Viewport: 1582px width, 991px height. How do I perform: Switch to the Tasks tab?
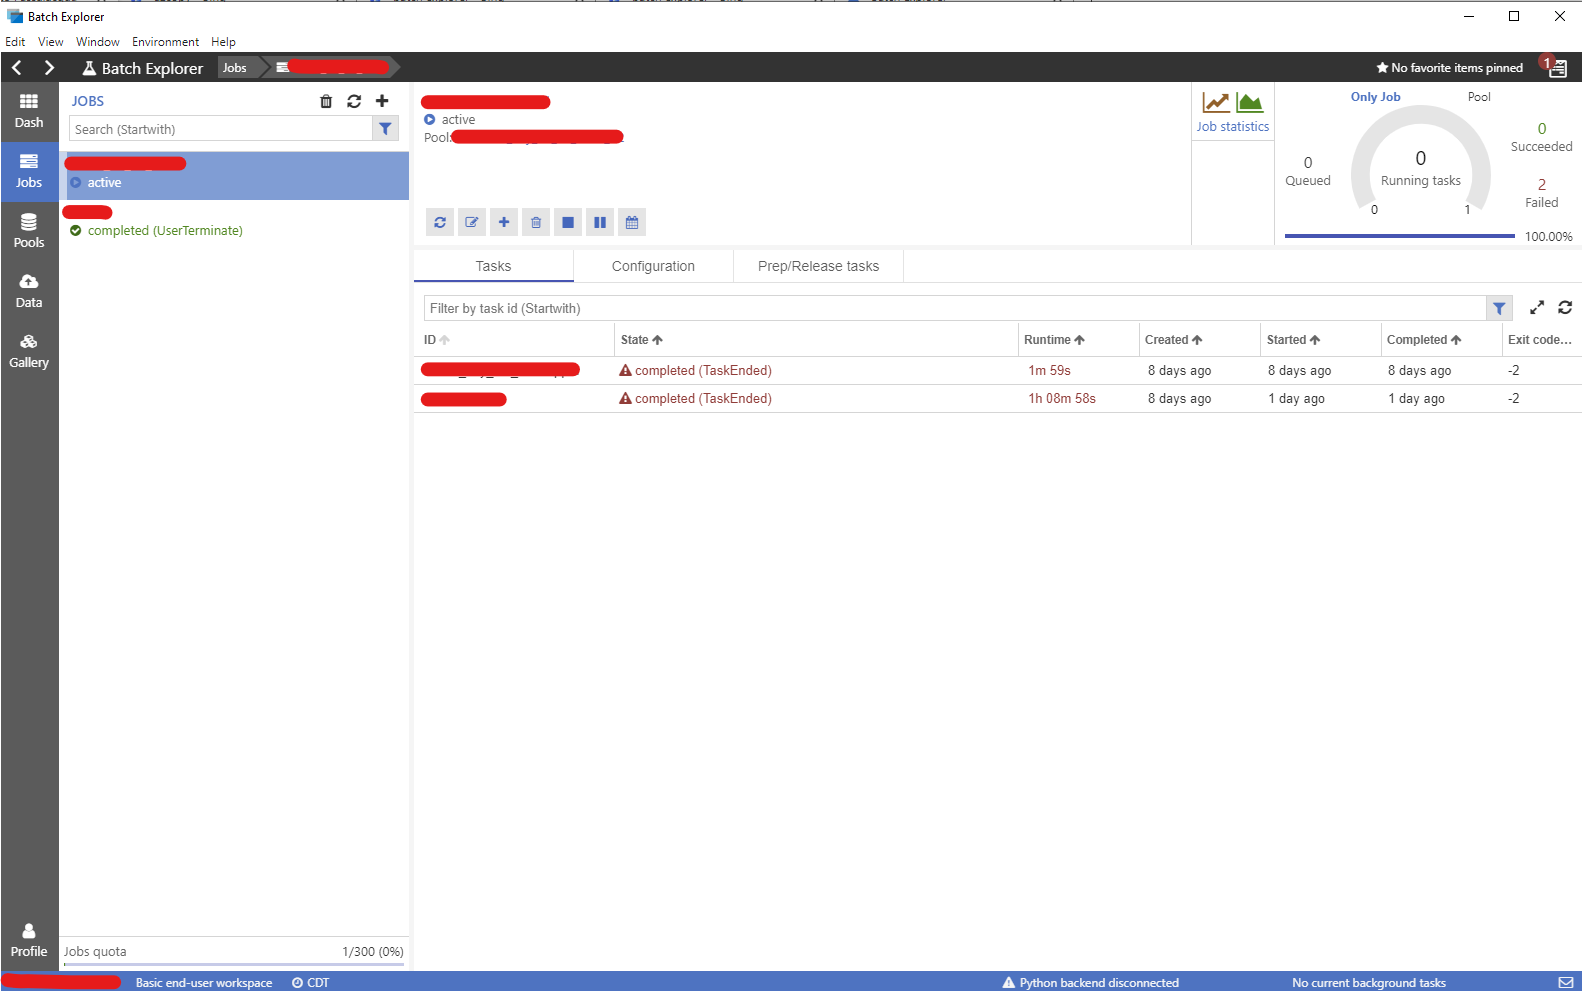[x=493, y=266]
